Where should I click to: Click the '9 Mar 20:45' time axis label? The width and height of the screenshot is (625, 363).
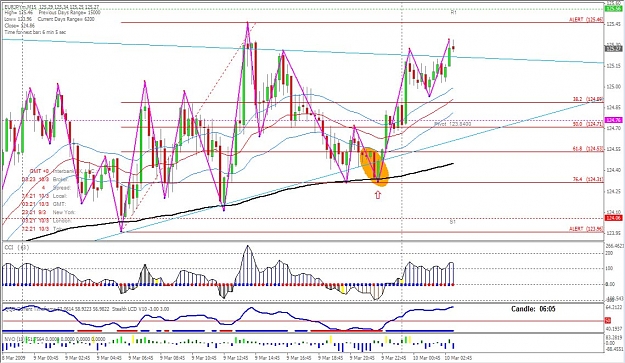tap(363, 357)
